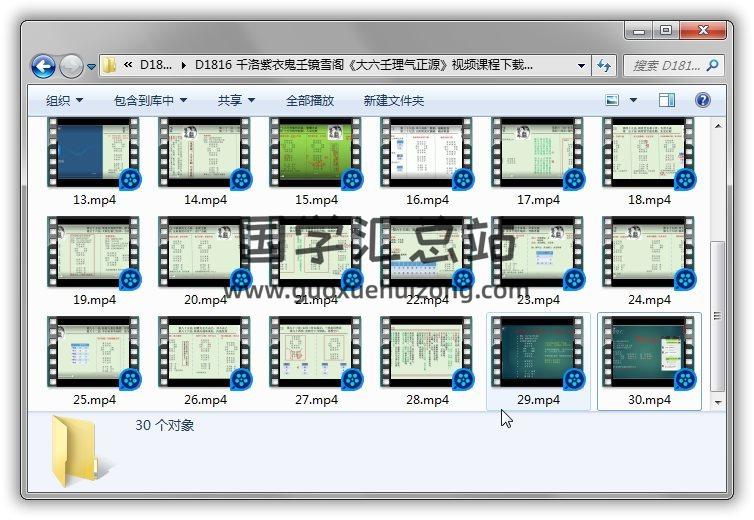Select the 16.mp4 video thumbnail
754x520 pixels.
(x=427, y=153)
